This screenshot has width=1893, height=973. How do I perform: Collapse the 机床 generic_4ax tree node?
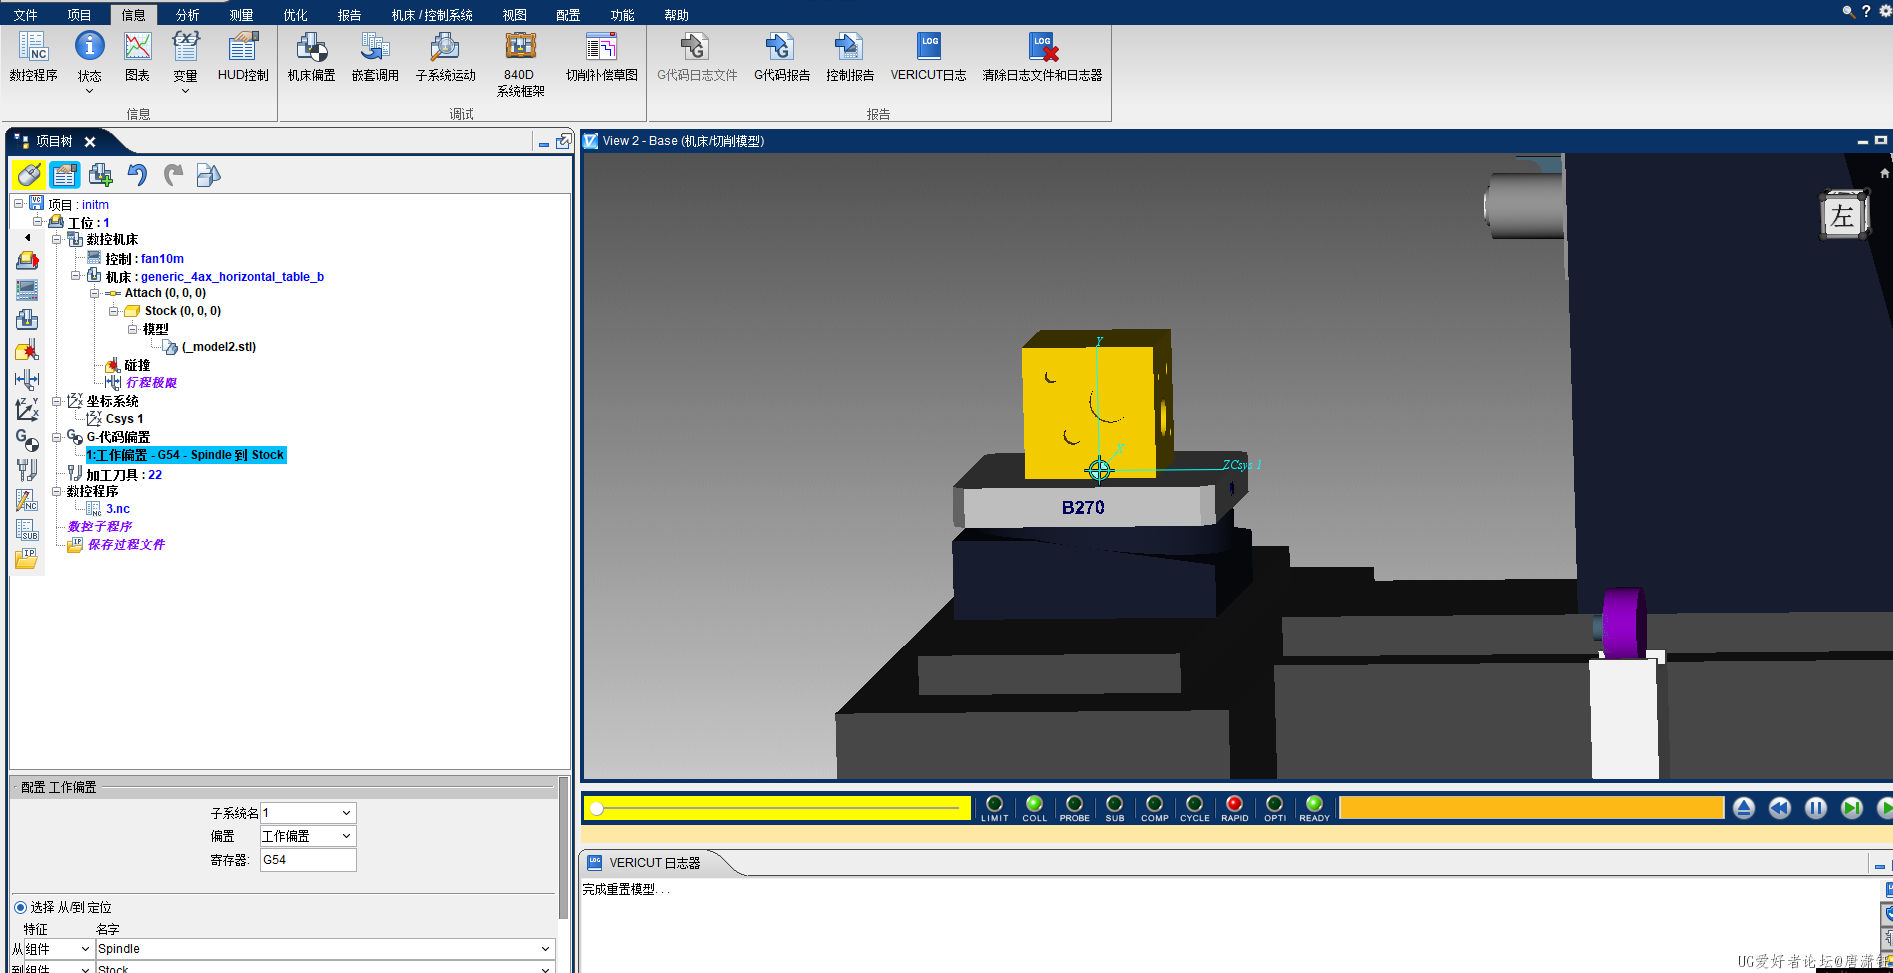point(75,276)
